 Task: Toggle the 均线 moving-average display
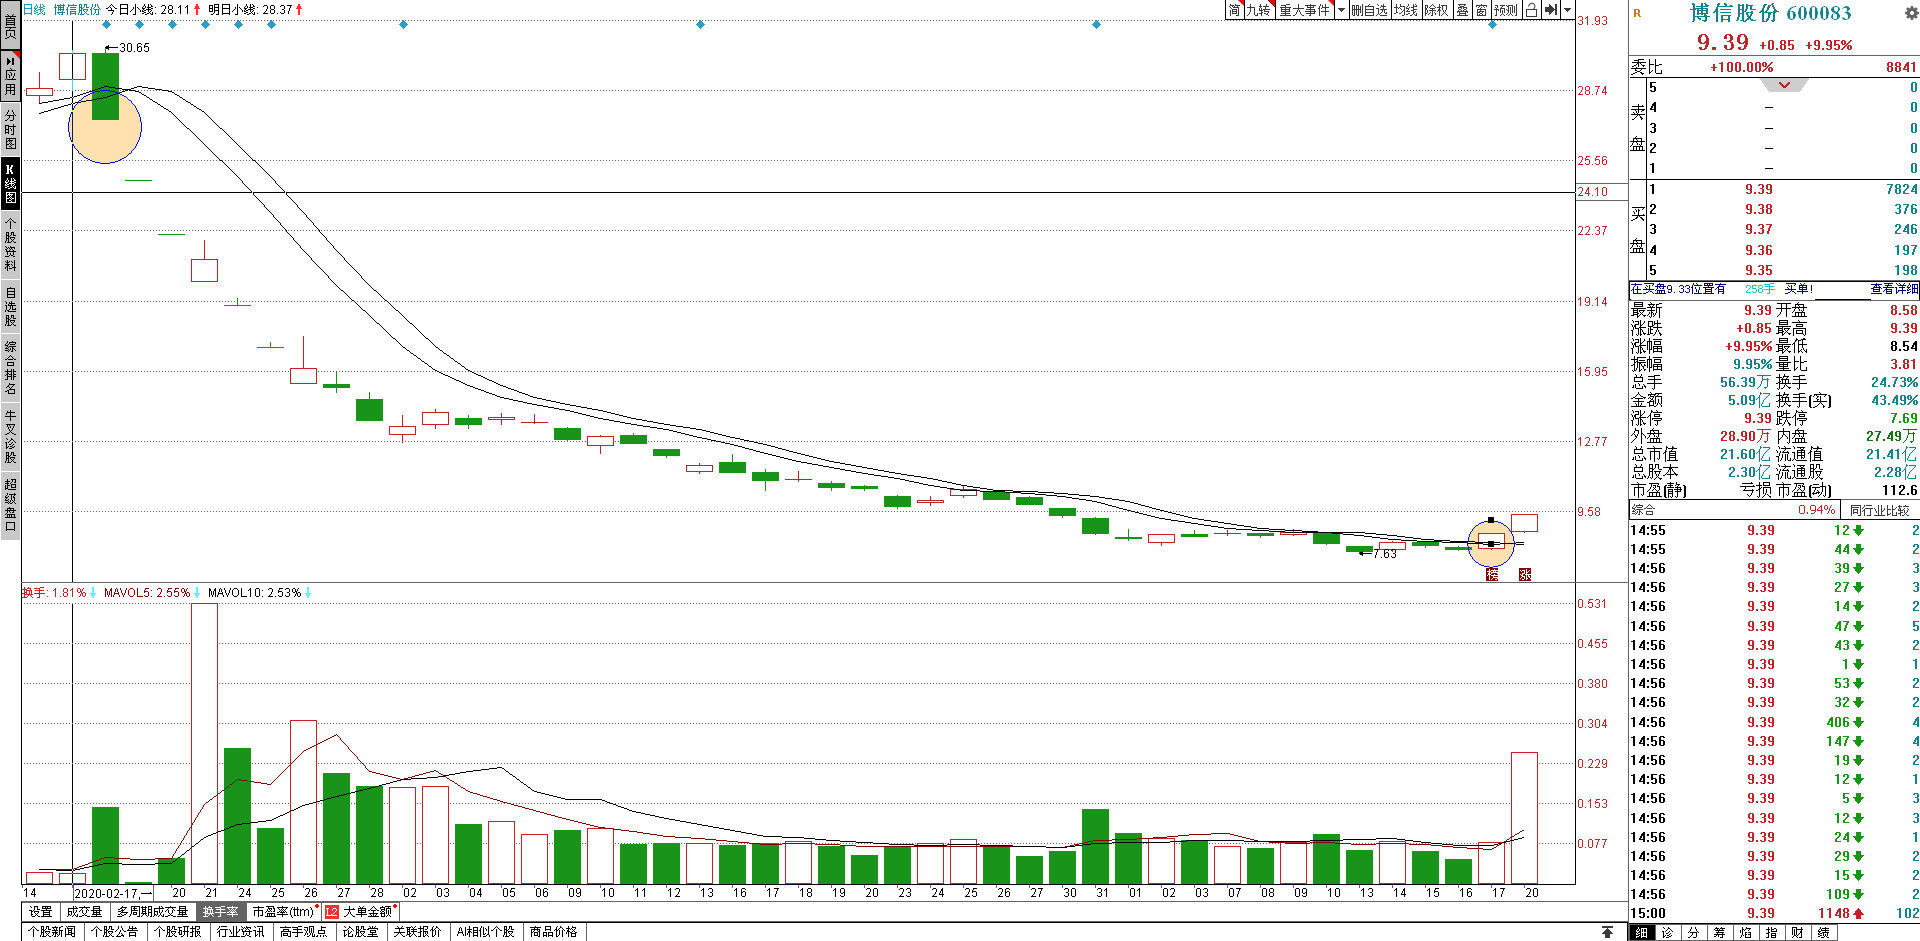pos(1406,10)
